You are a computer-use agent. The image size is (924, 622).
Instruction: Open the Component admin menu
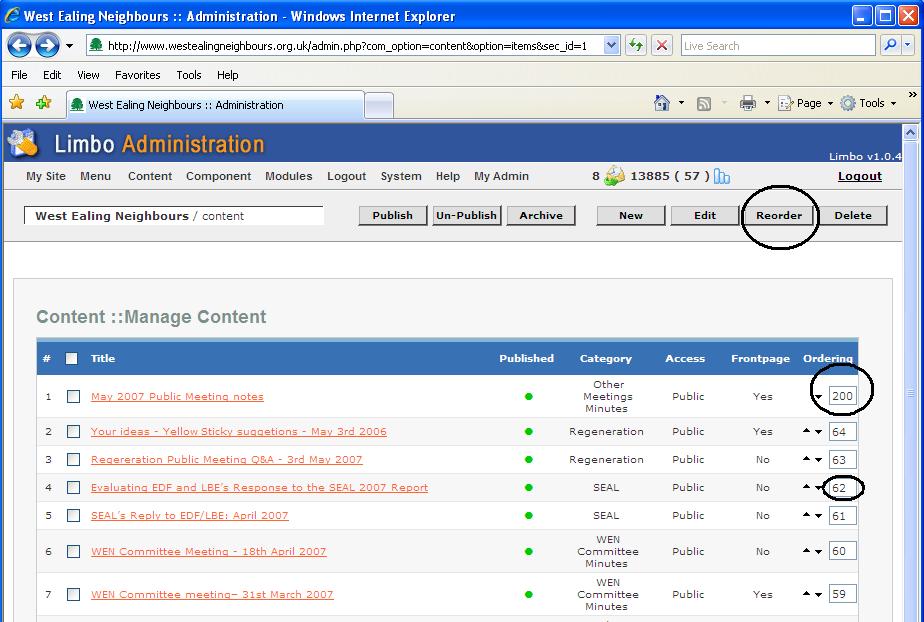pos(218,176)
